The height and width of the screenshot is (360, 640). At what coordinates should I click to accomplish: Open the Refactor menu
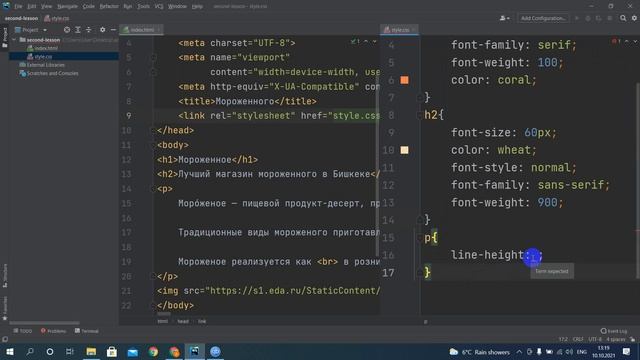point(109,7)
